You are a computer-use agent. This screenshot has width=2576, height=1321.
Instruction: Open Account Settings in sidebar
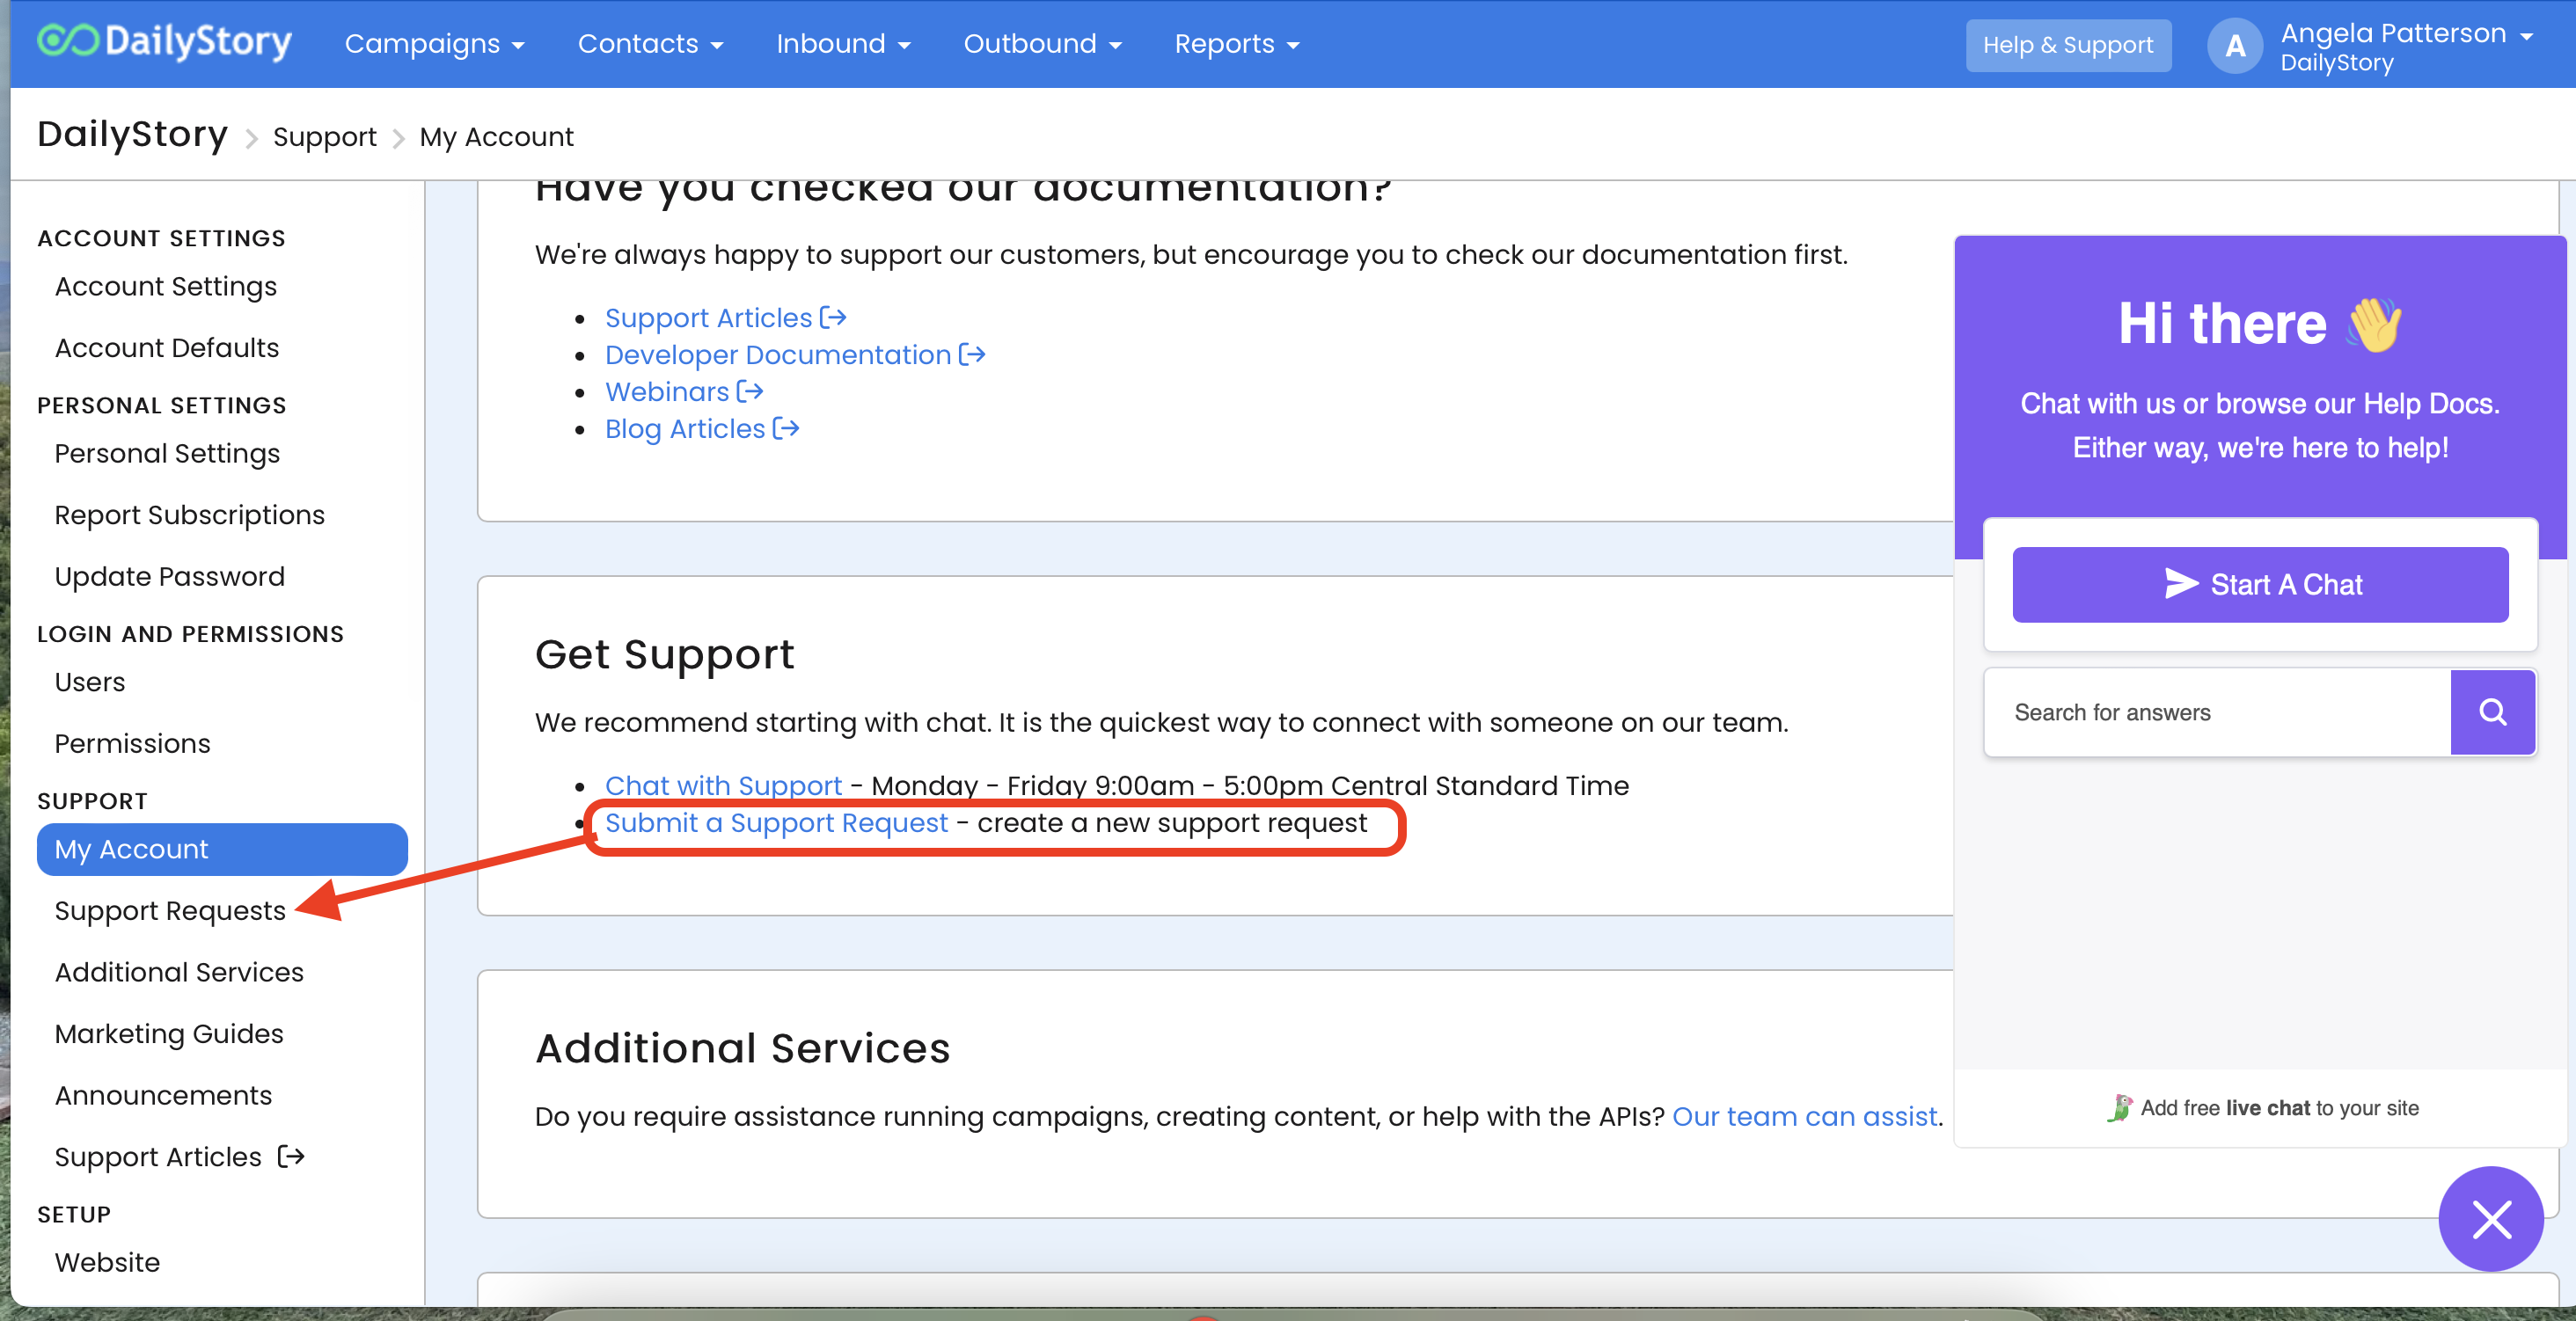click(x=165, y=287)
